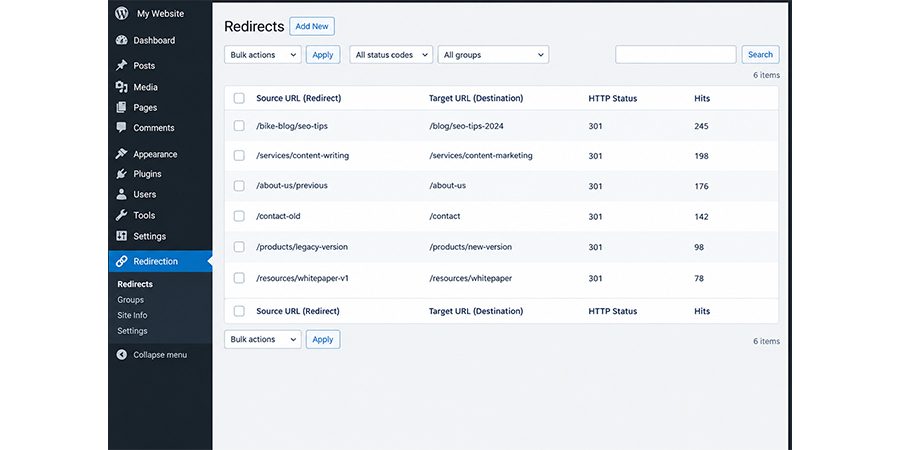Click the bottom Apply button
The width and height of the screenshot is (900, 450).
click(x=323, y=339)
